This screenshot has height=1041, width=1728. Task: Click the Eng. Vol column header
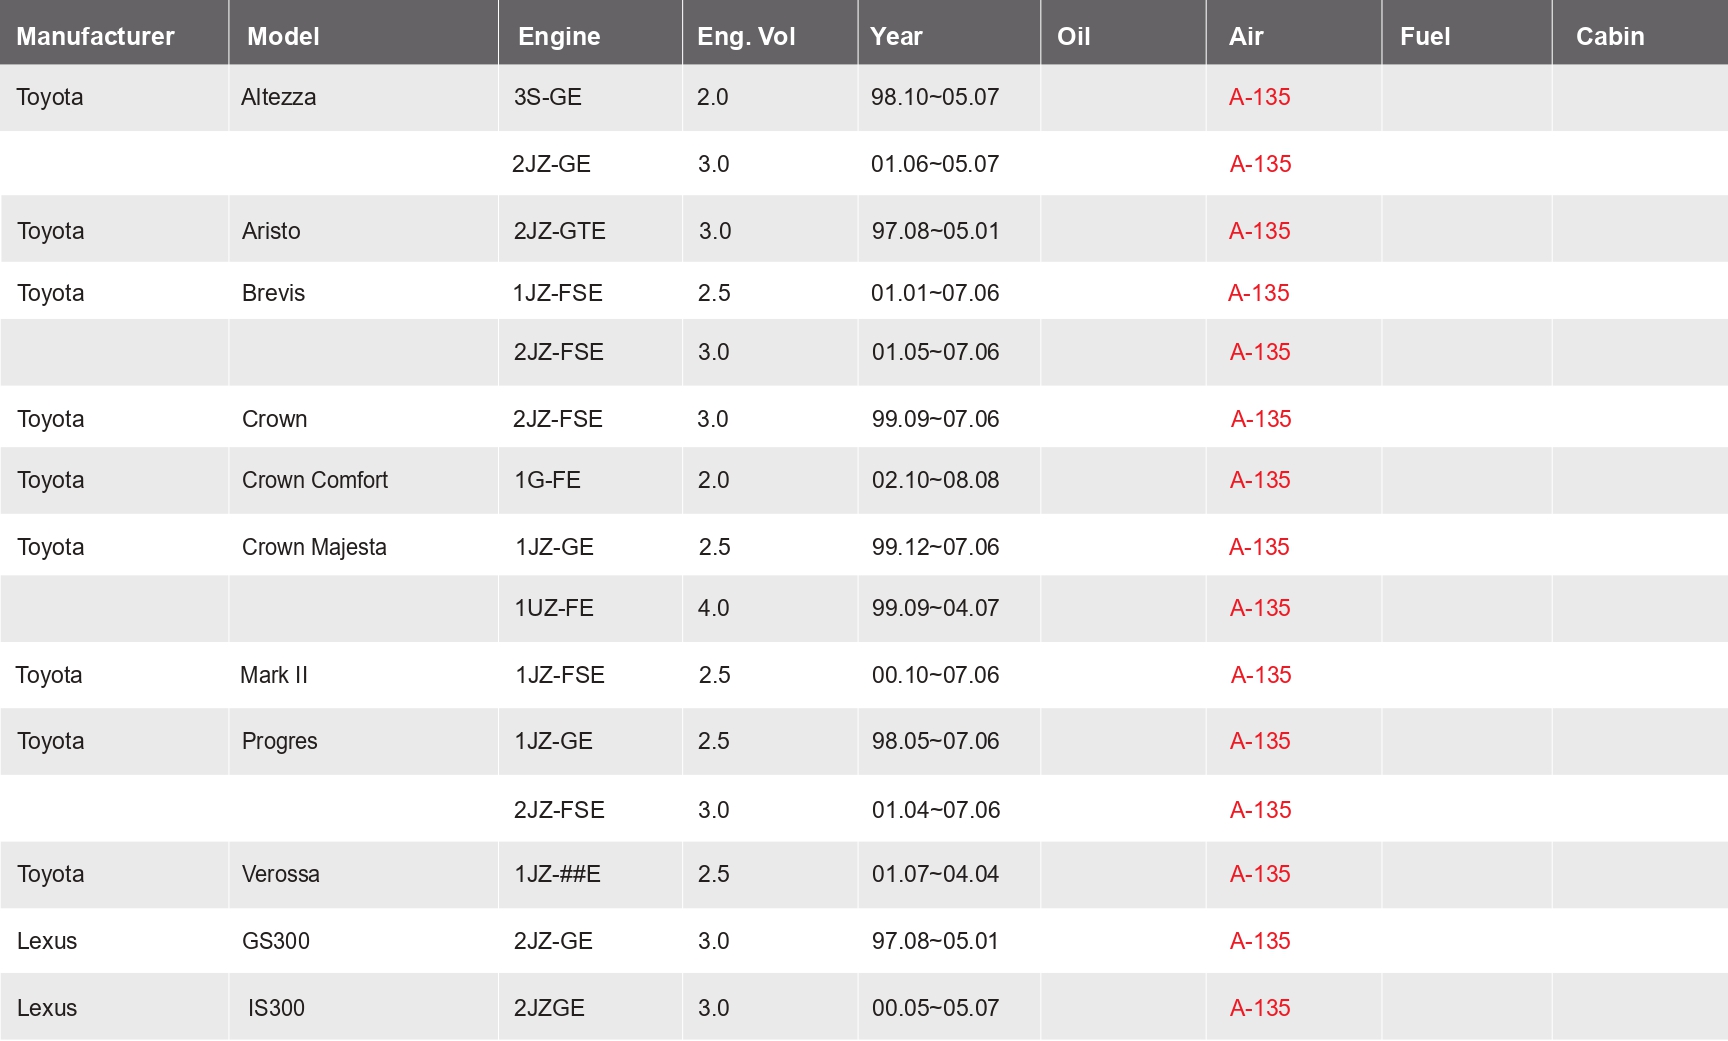tap(746, 37)
